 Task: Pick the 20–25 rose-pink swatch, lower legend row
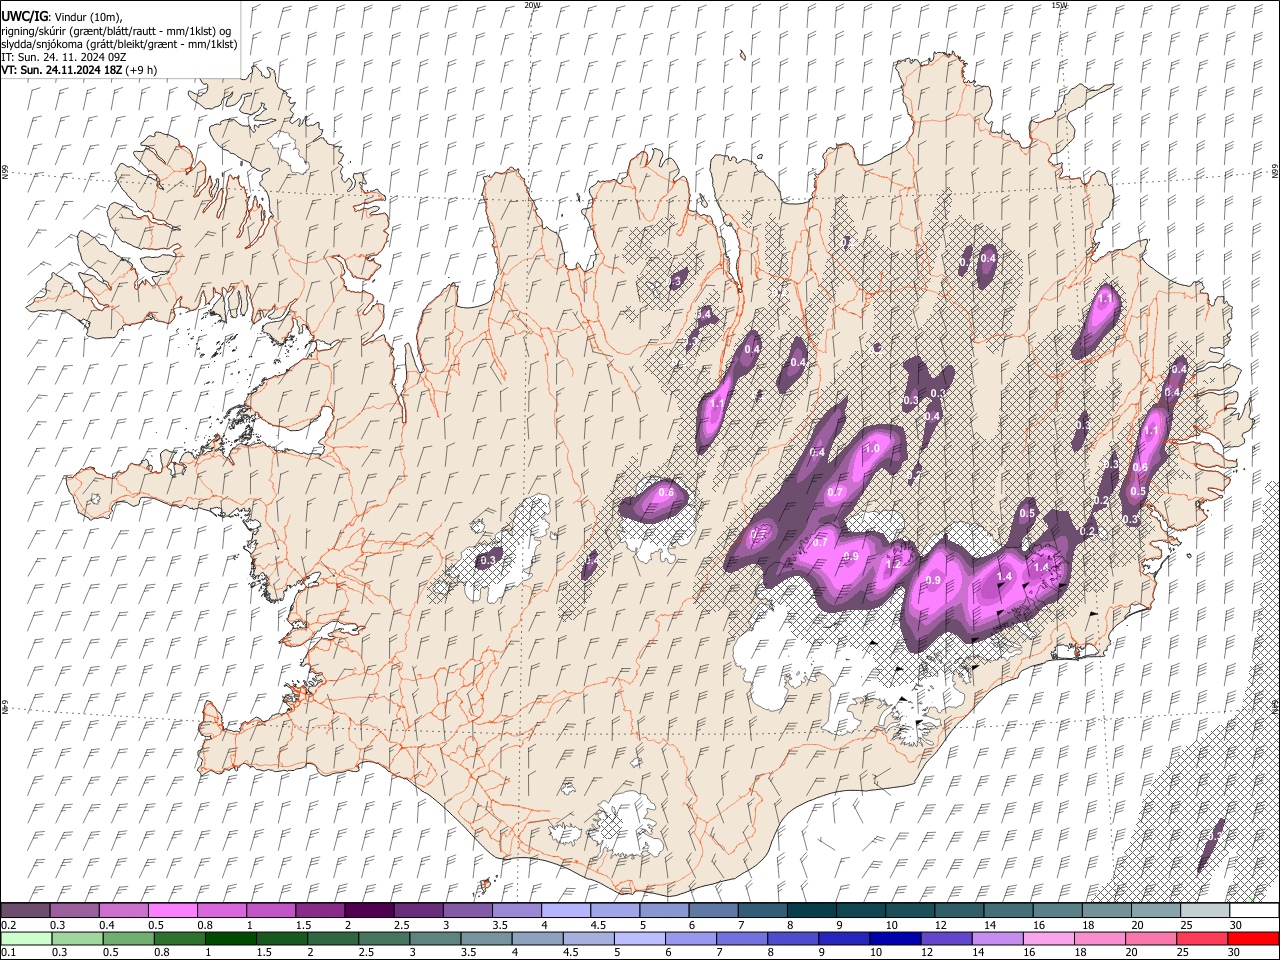tap(1151, 938)
